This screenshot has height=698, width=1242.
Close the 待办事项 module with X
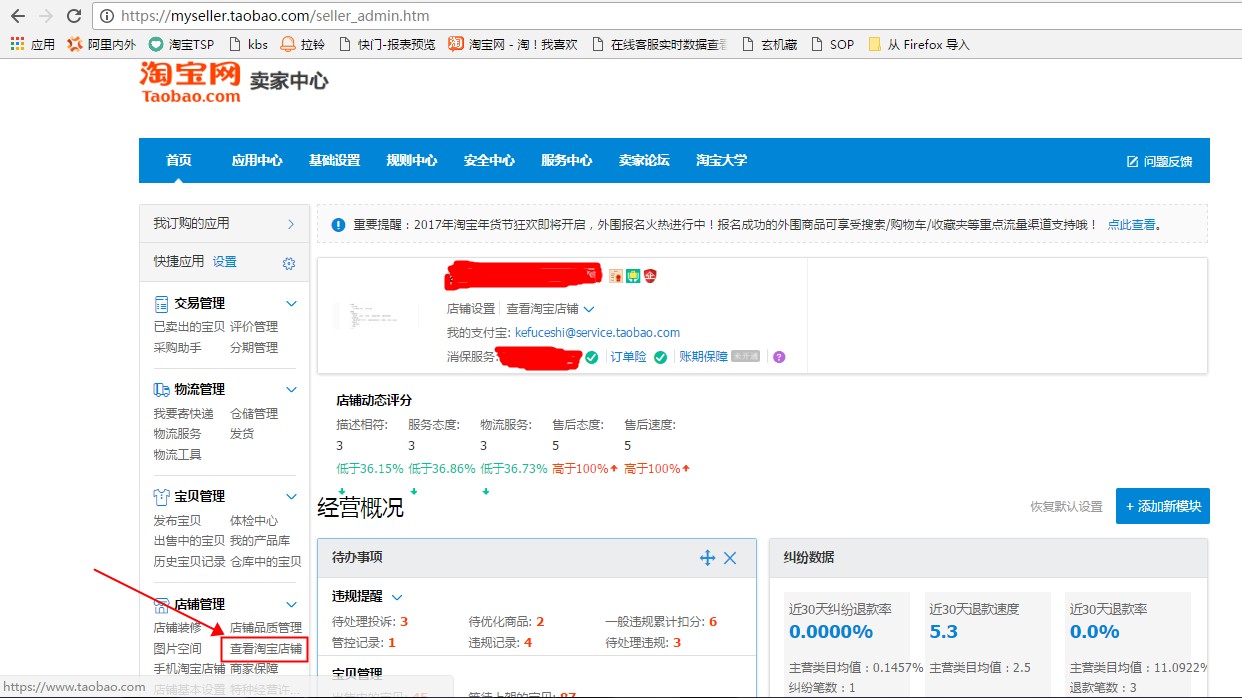coord(730,558)
